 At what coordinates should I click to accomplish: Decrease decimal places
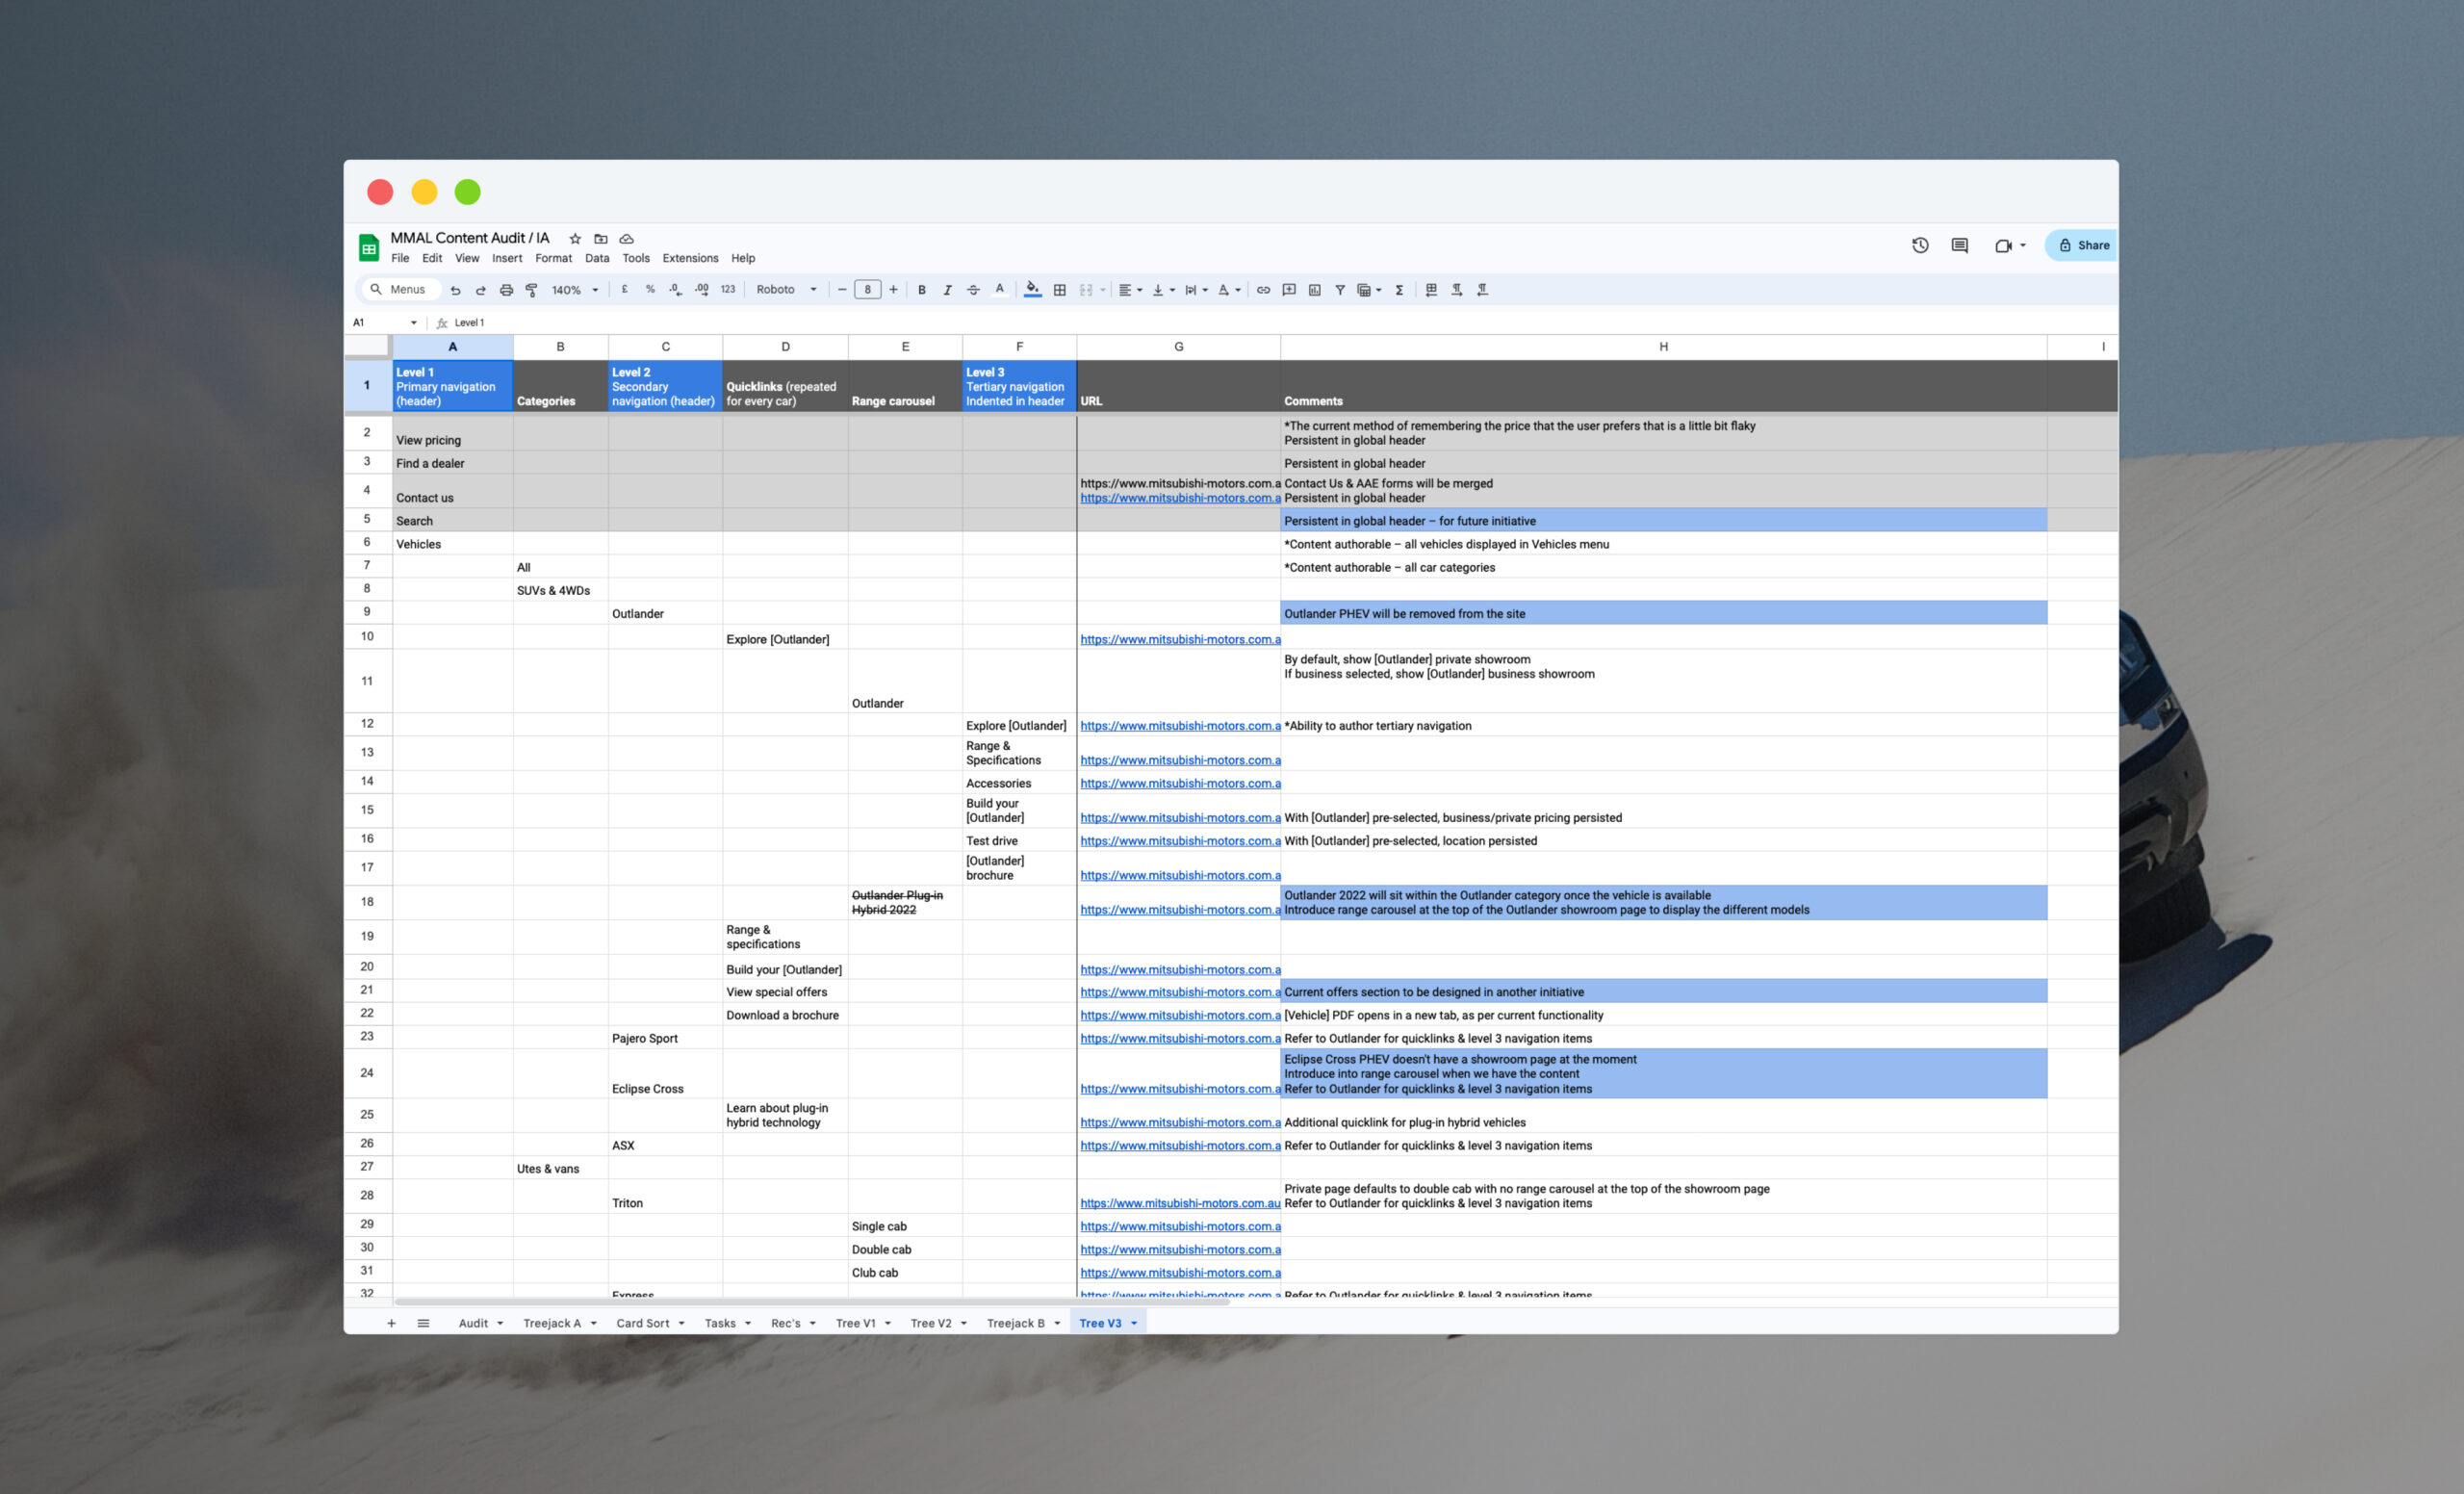click(676, 289)
